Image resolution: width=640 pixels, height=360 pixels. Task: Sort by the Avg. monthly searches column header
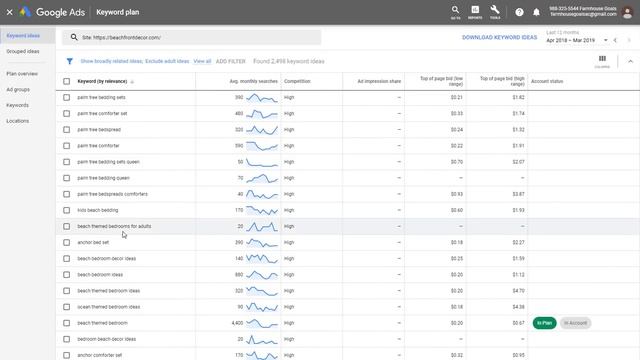click(x=253, y=81)
